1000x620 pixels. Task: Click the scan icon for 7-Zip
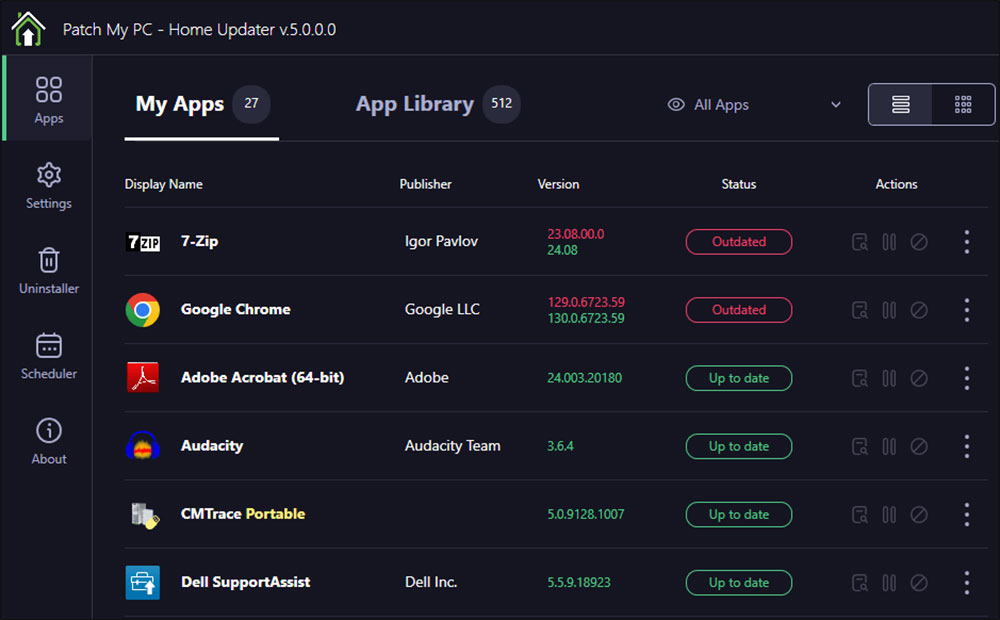pos(860,242)
